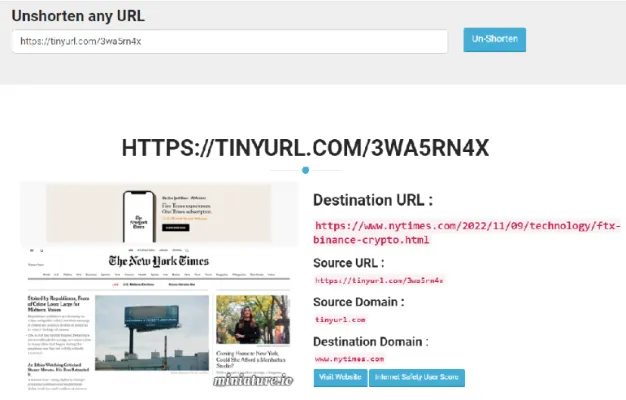Open the nytimes.com destination URL link
Viewport: 626px width, 400px height.
tap(467, 233)
